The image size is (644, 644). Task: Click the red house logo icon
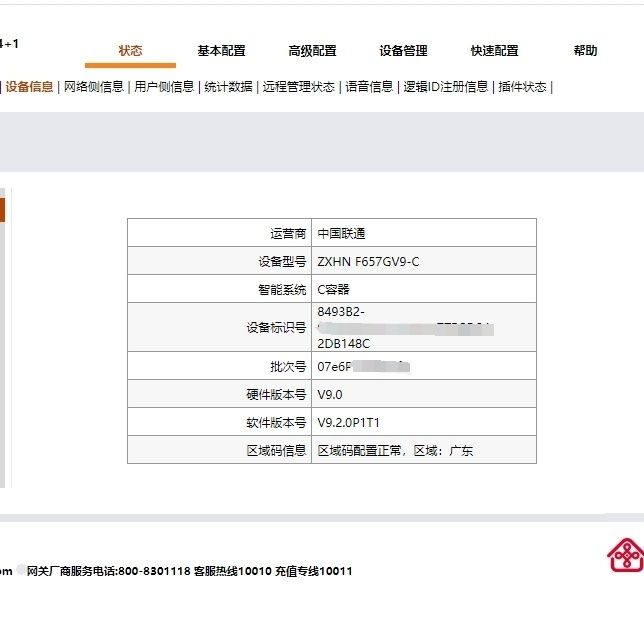625,555
